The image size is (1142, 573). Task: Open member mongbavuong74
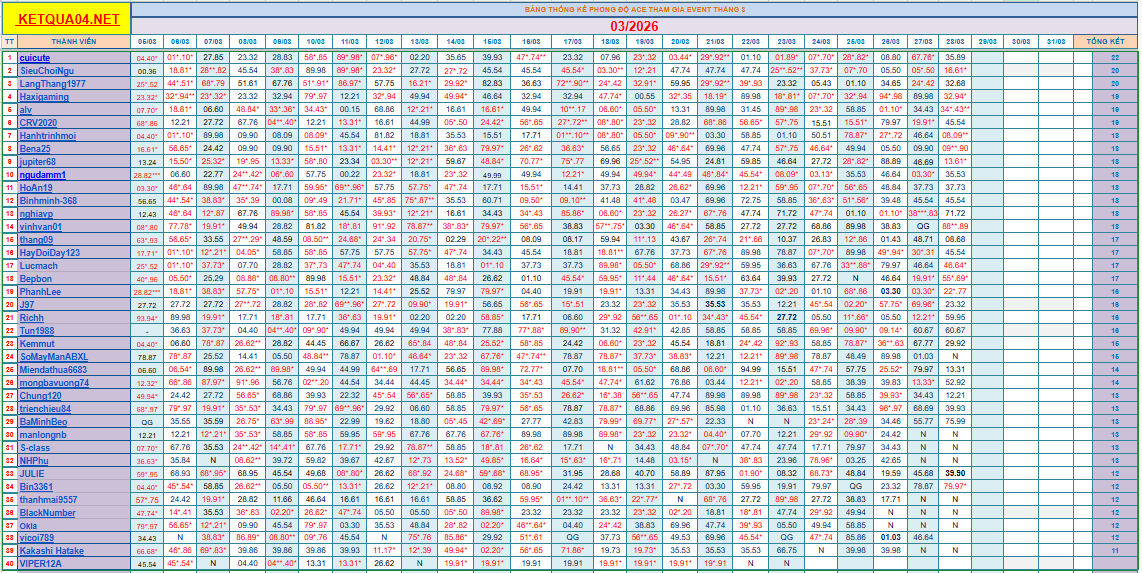click(55, 383)
